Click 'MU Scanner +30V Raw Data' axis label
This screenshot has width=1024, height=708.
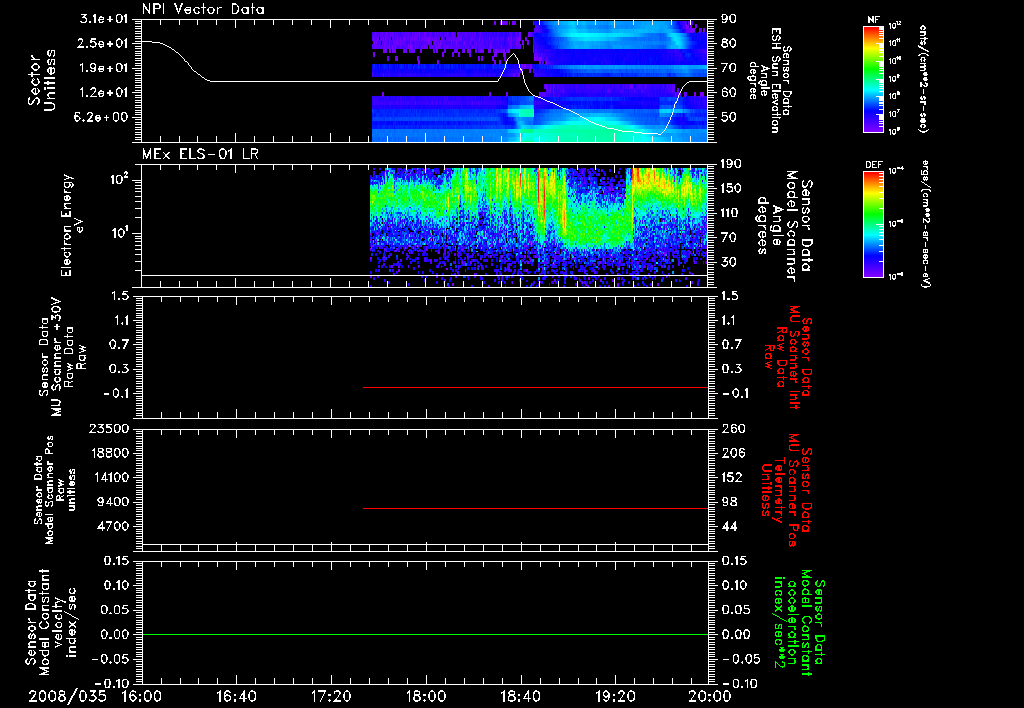pos(63,357)
